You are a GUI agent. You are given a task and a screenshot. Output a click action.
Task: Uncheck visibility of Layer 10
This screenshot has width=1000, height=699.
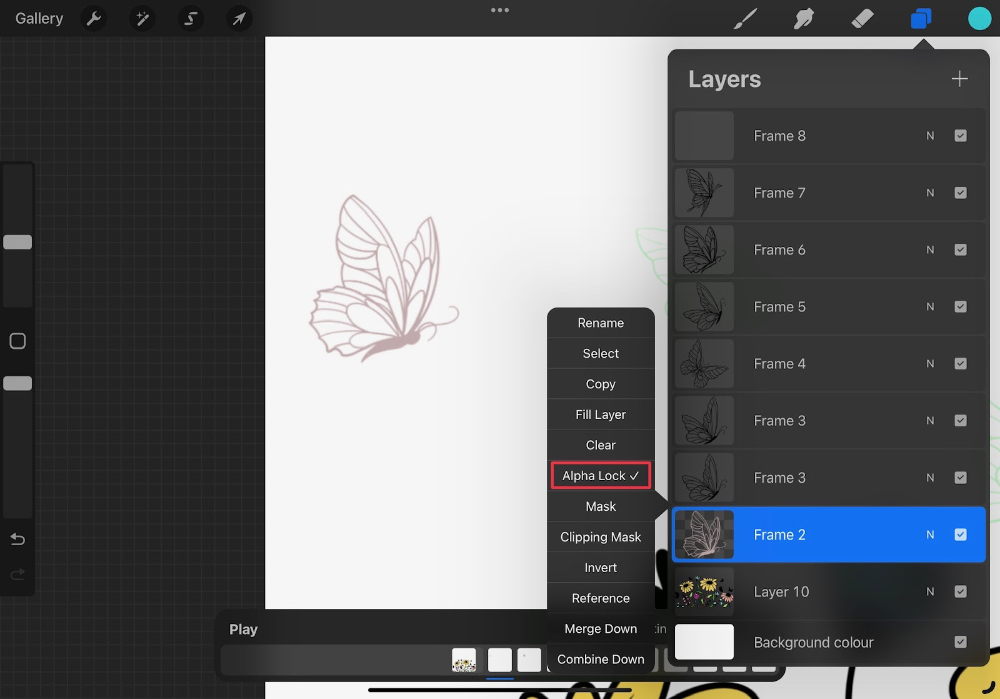(x=961, y=591)
